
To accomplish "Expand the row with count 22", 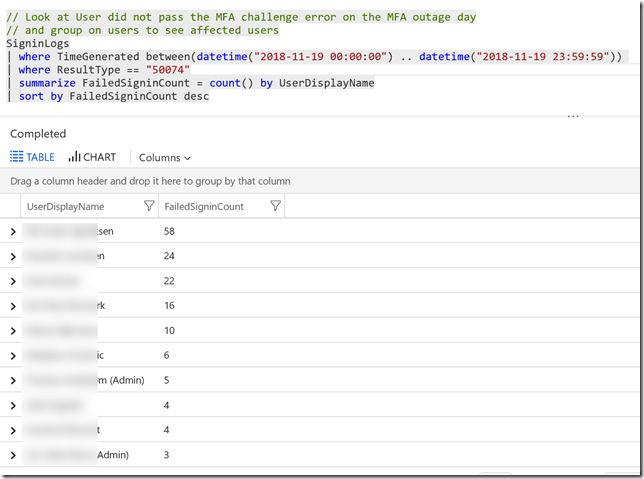I will pos(13,281).
